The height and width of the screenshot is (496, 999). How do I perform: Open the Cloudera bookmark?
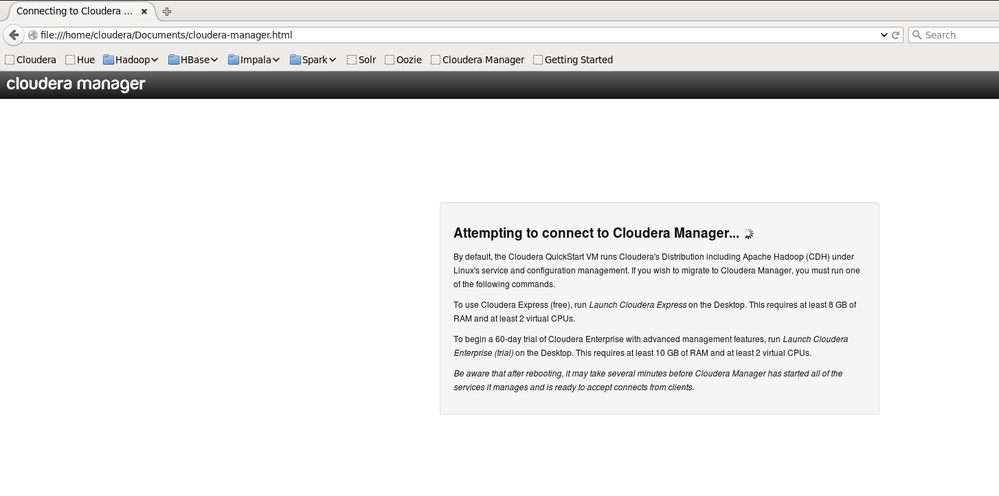coord(31,60)
